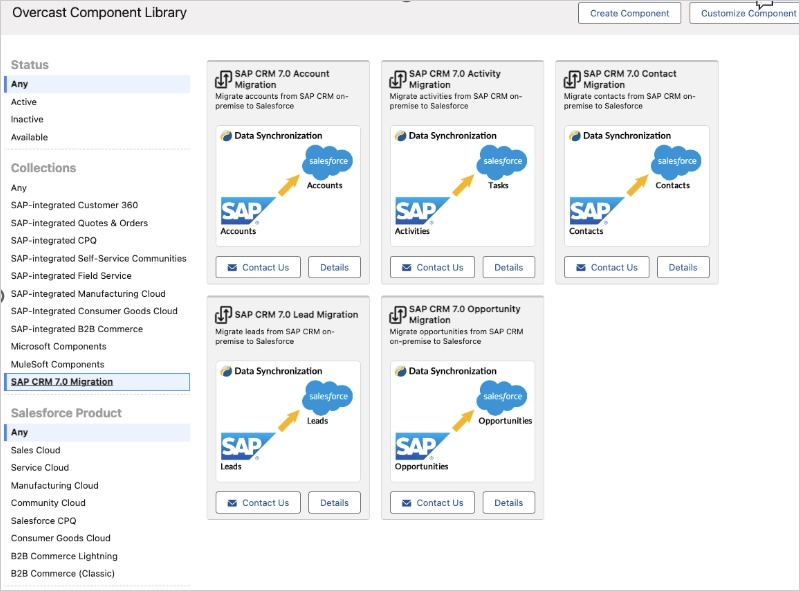800x591 pixels.
Task: Open SAP-integrated Self-Service Communities collection
Action: pyautogui.click(x=98, y=258)
